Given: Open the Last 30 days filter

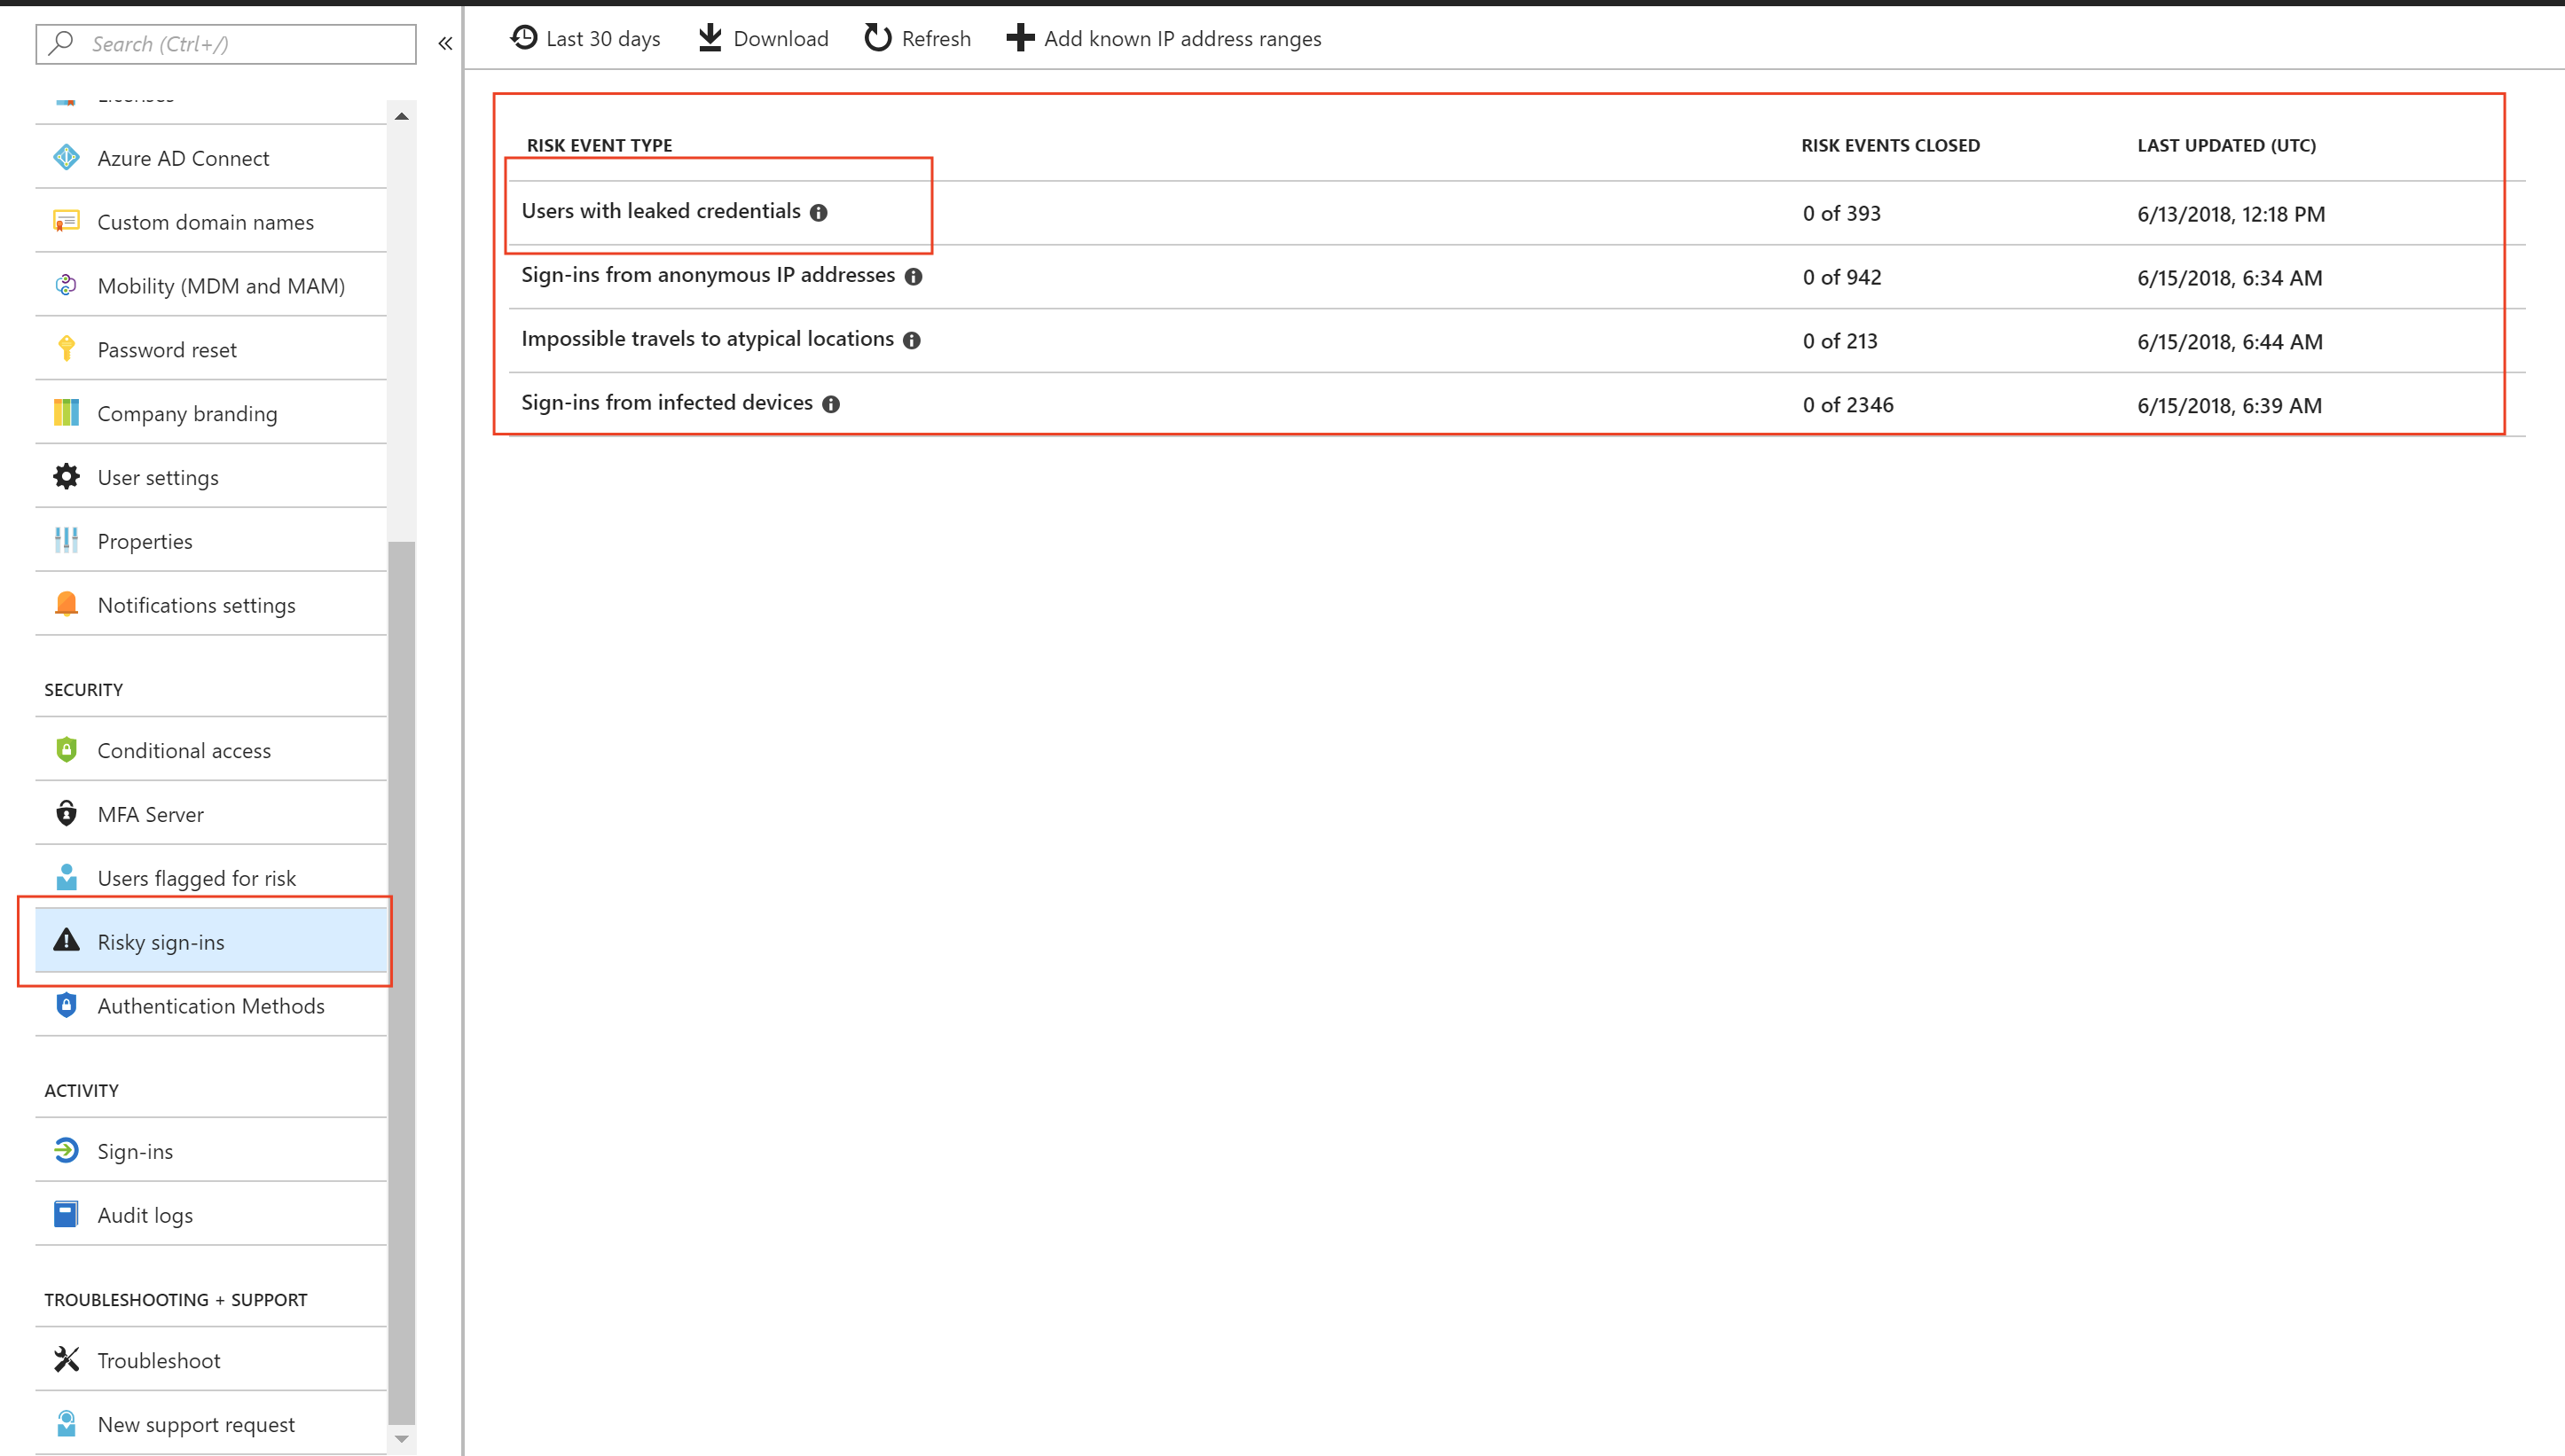Looking at the screenshot, I should click(x=585, y=39).
